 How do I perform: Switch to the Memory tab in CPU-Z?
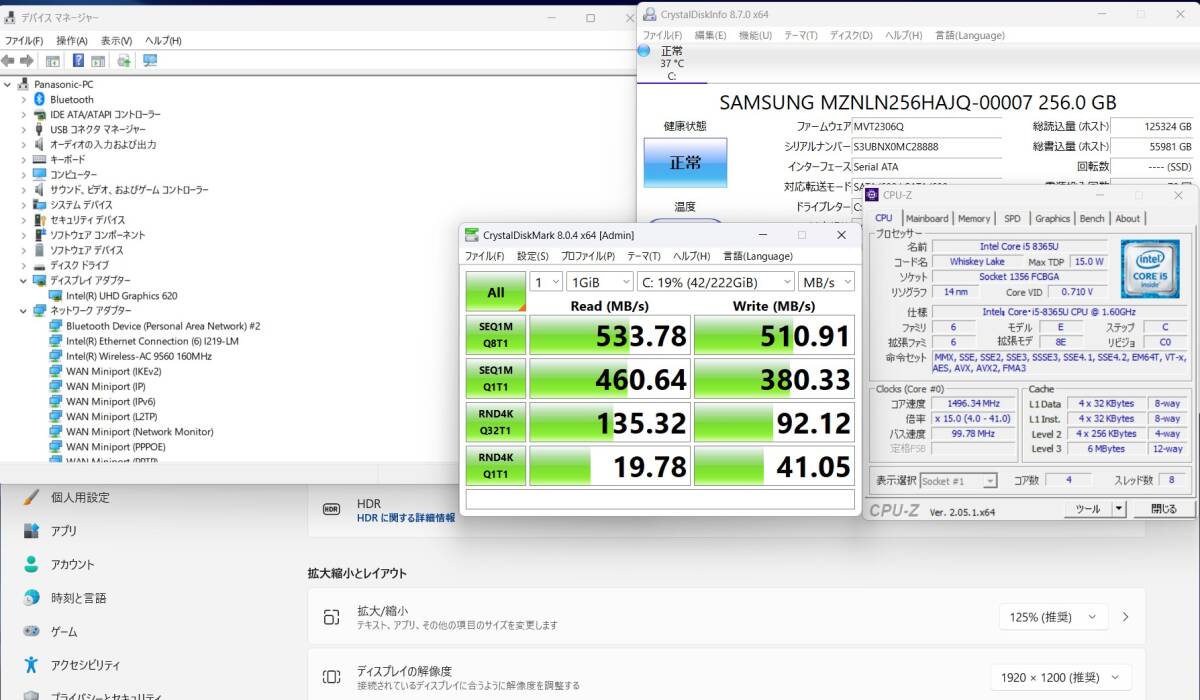(974, 218)
